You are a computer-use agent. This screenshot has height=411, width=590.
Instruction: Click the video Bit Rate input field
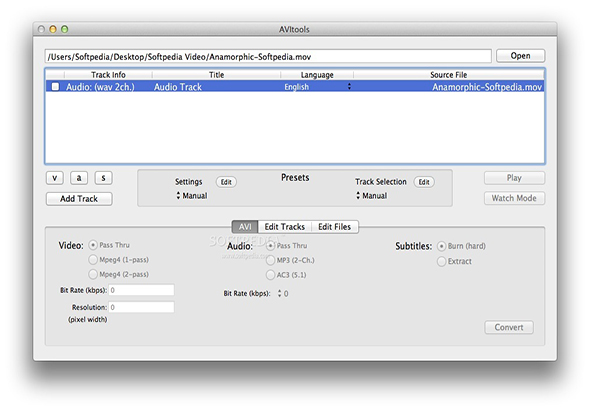[141, 290]
